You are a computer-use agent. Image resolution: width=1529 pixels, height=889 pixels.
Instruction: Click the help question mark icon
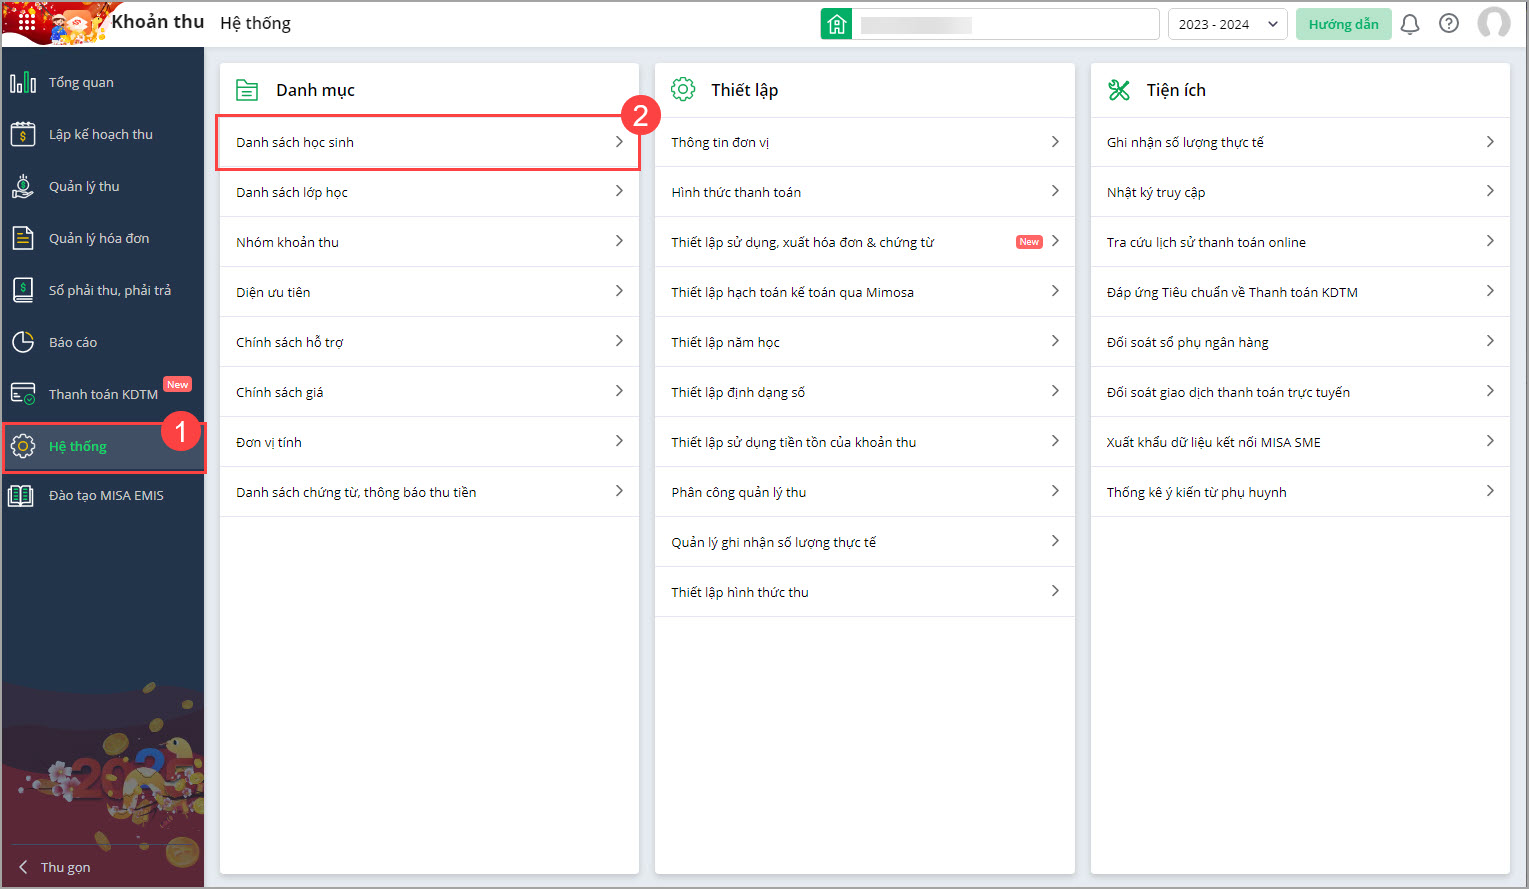click(1449, 24)
